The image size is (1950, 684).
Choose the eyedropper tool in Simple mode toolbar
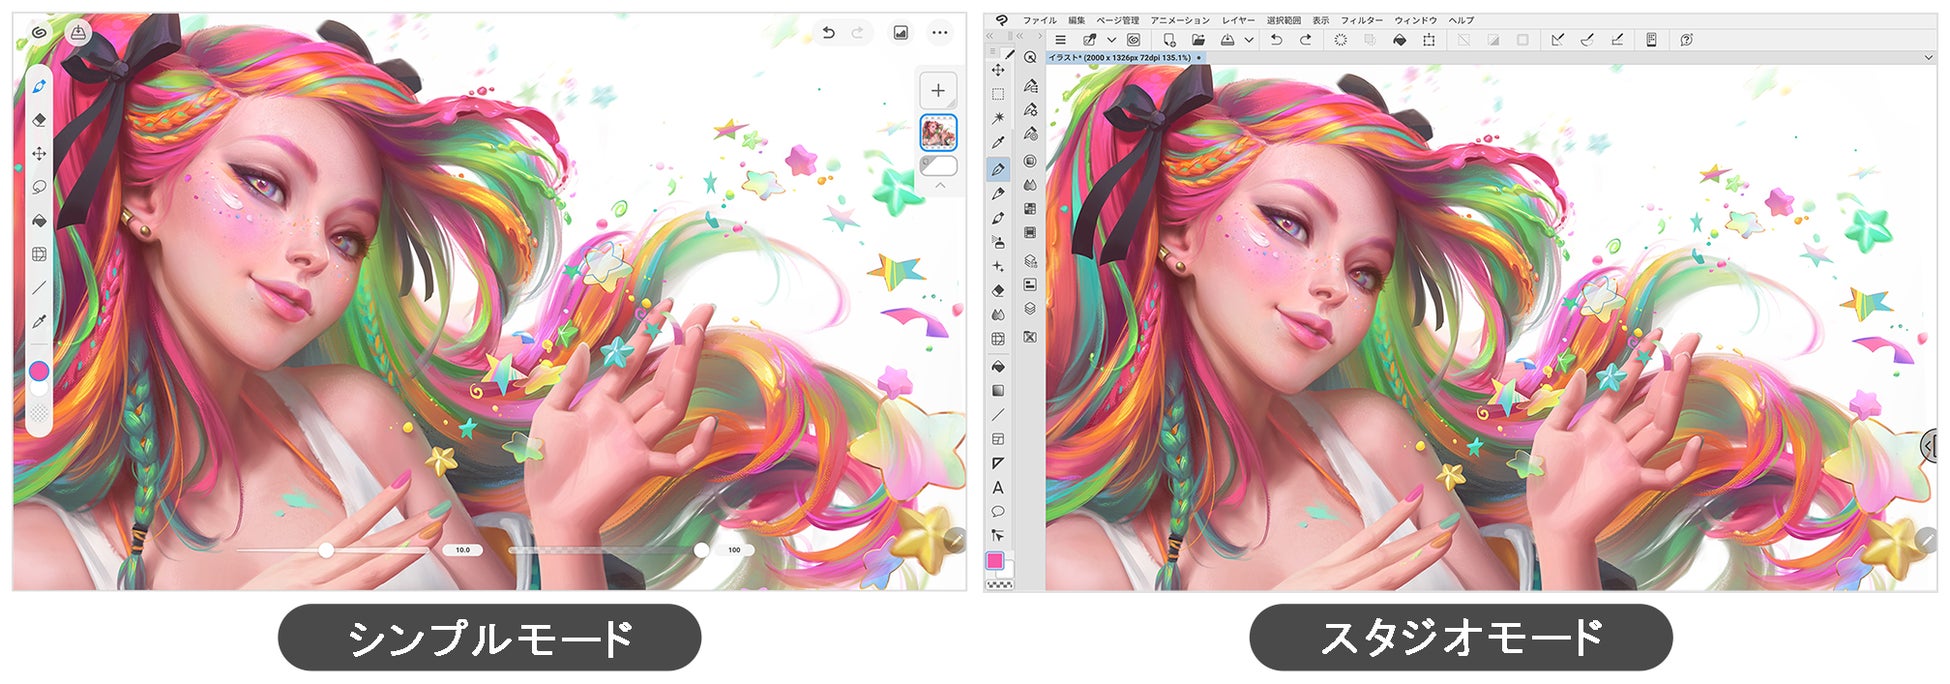click(39, 322)
